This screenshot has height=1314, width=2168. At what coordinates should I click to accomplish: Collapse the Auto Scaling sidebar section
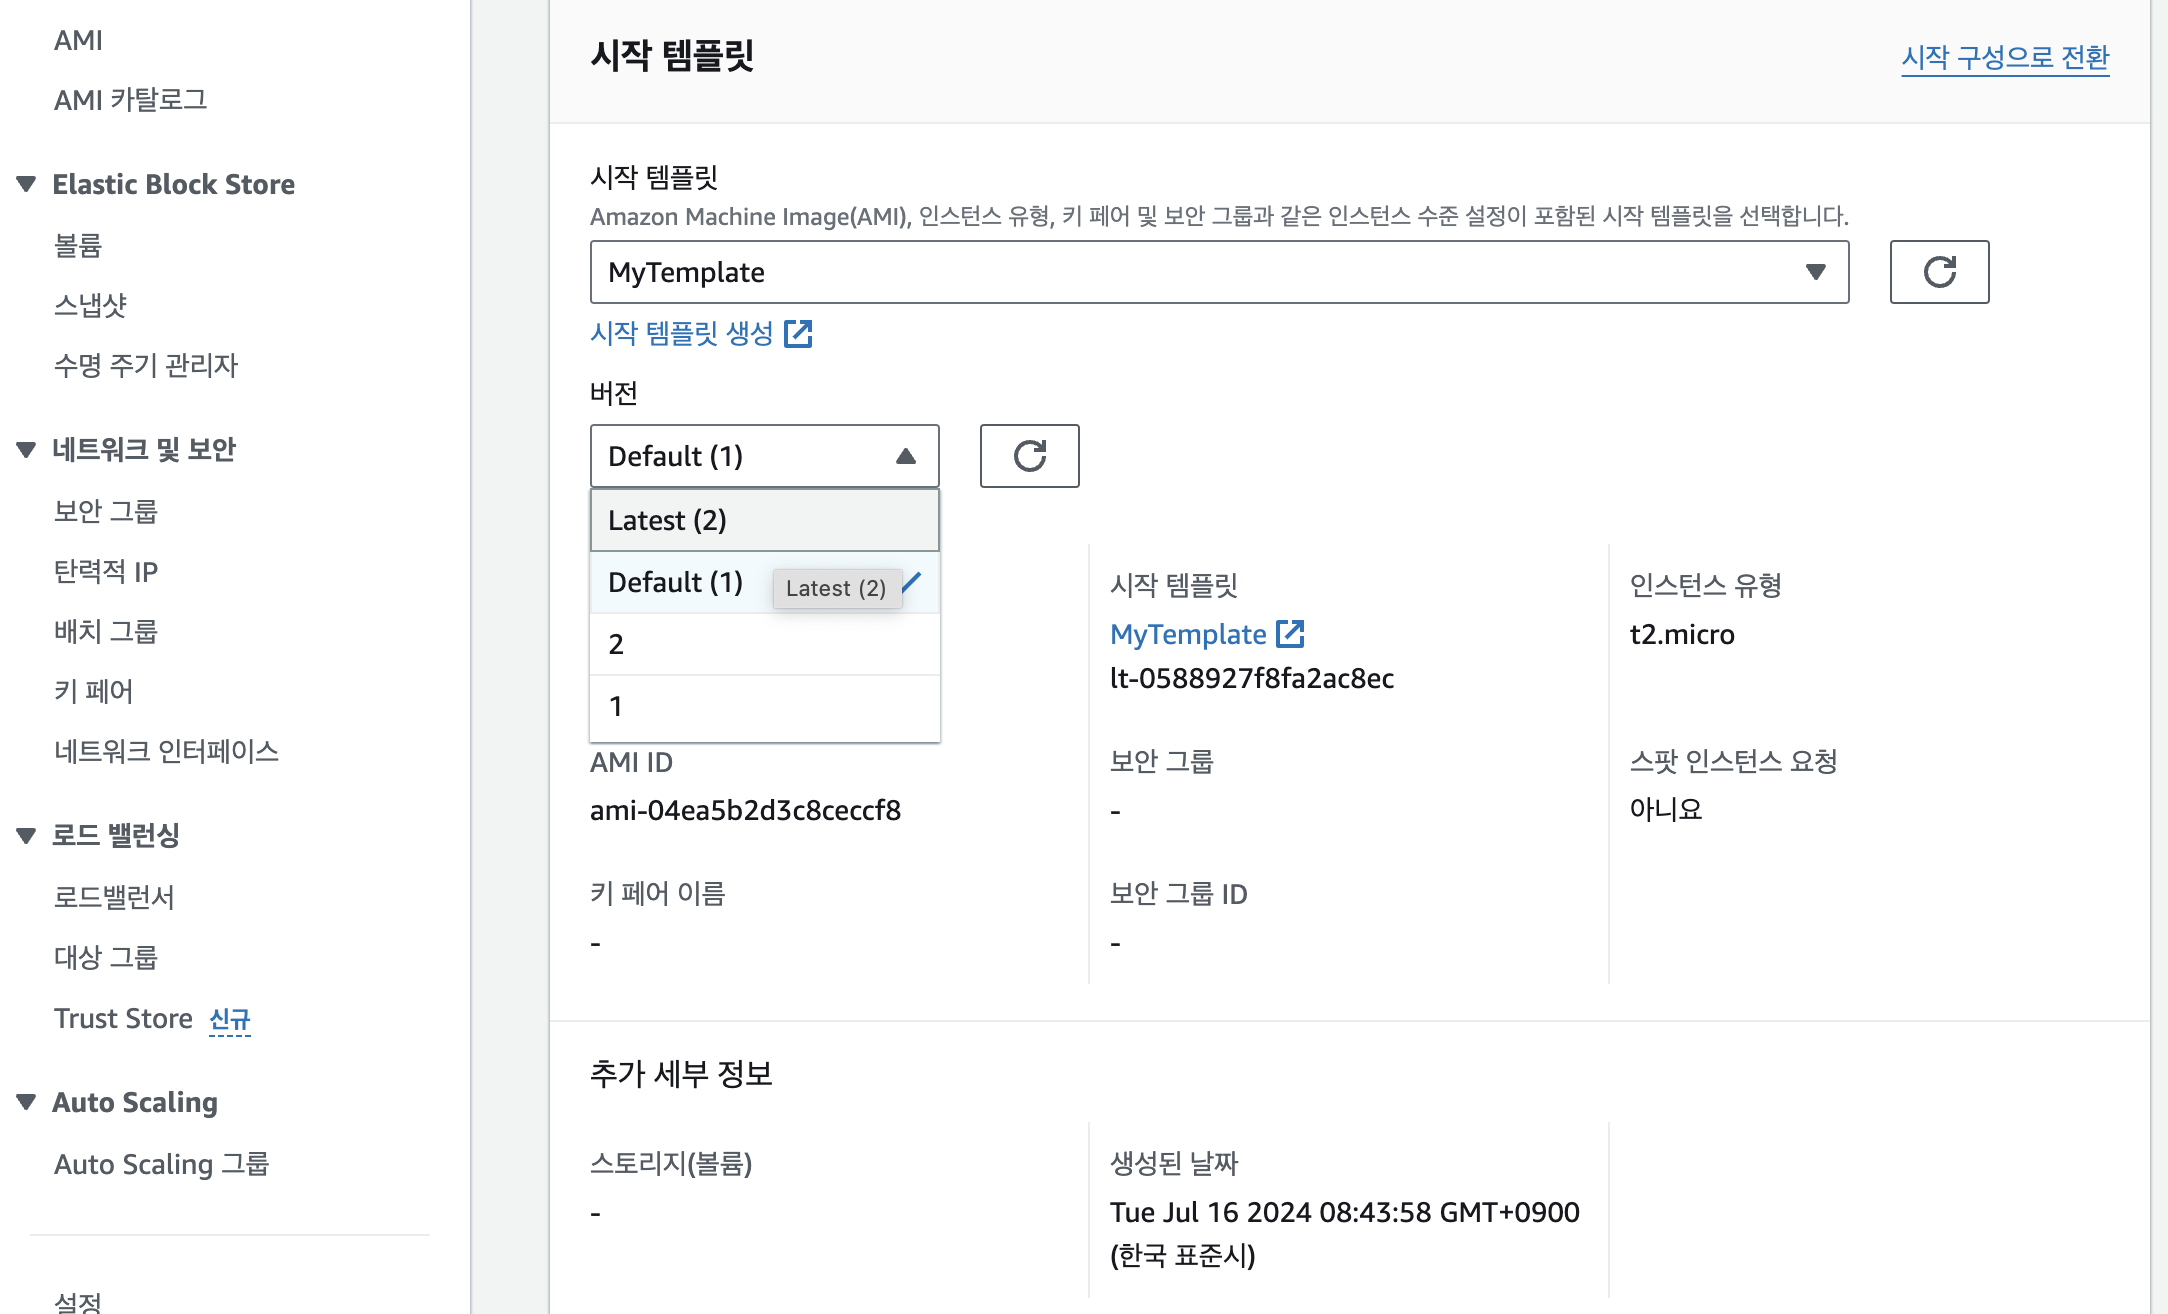click(x=27, y=1102)
